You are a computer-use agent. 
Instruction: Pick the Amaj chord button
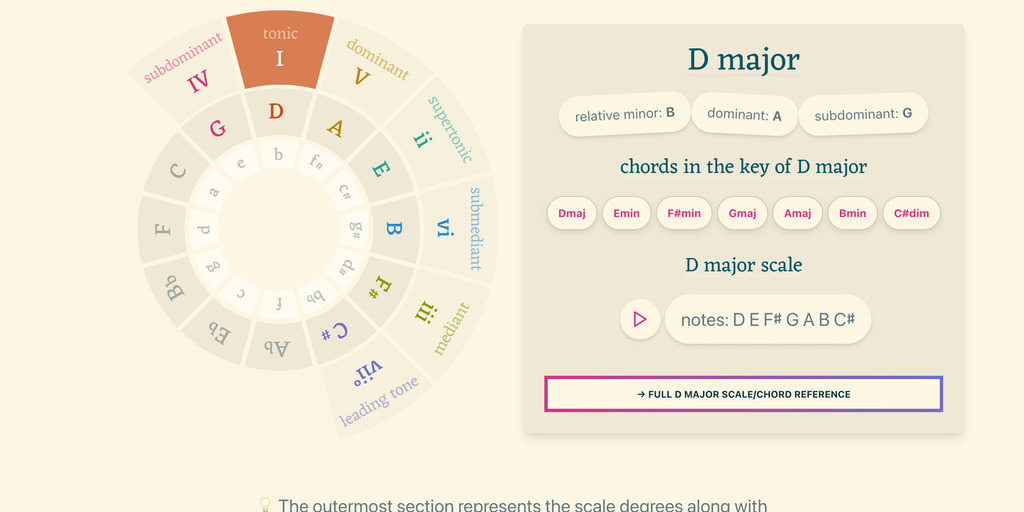[x=798, y=213]
